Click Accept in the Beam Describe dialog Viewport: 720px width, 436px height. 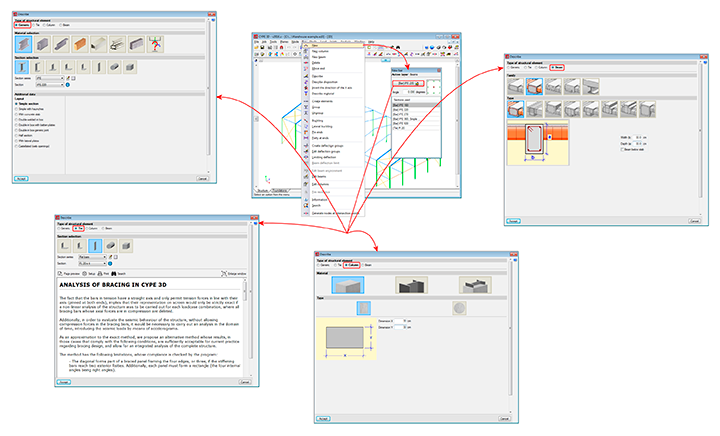pyautogui.click(x=513, y=221)
